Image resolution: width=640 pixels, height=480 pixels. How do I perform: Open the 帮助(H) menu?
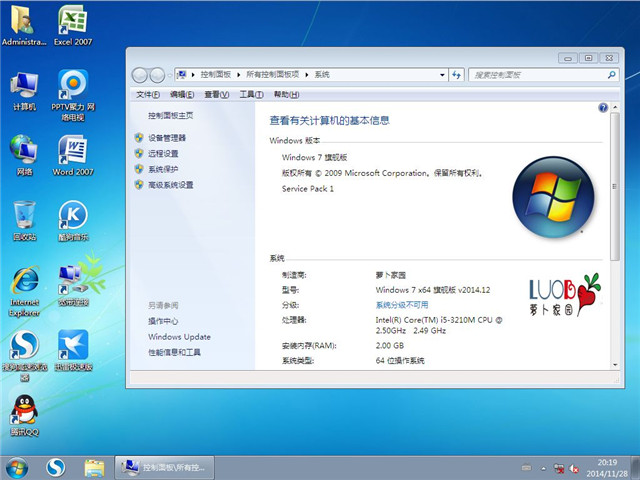pyautogui.click(x=286, y=95)
